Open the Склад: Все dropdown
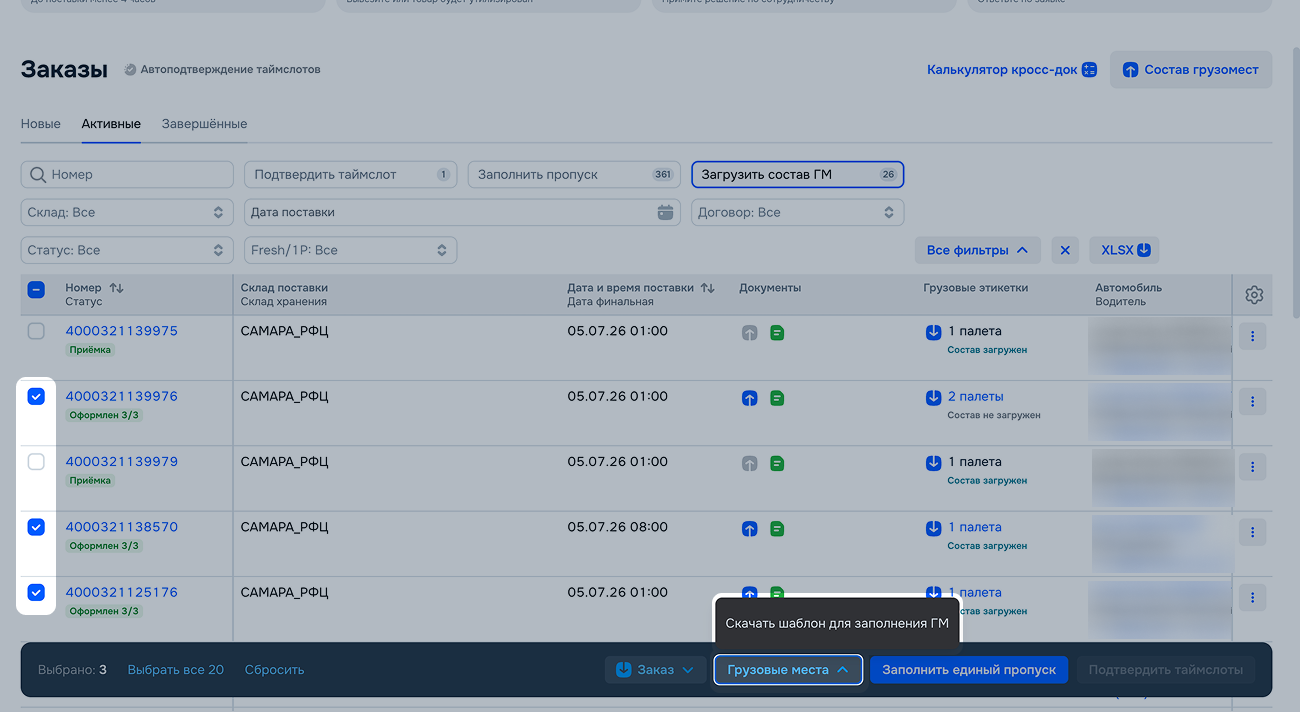The image size is (1300, 712). pyautogui.click(x=127, y=212)
